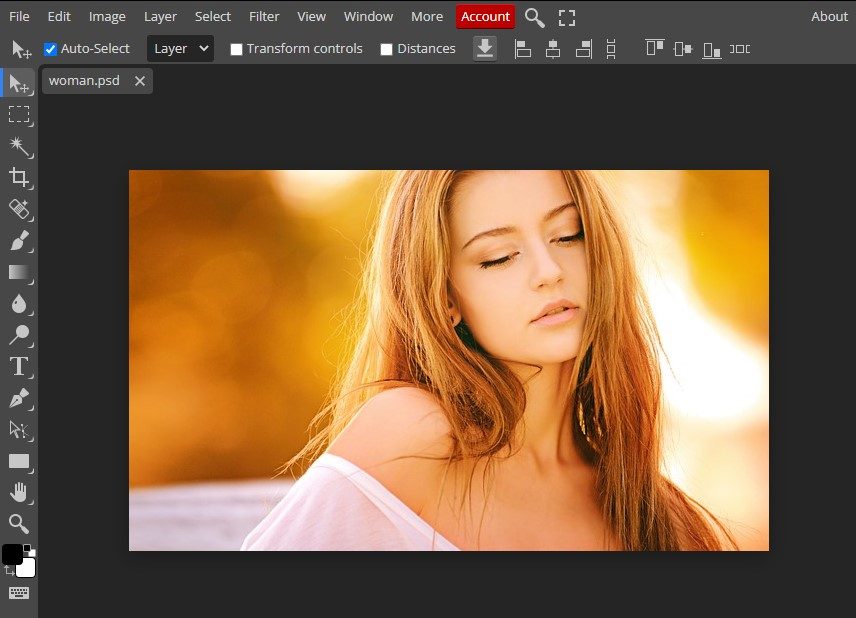Viewport: 856px width, 618px height.
Task: Open the Layer dropdown in options bar
Action: click(180, 48)
